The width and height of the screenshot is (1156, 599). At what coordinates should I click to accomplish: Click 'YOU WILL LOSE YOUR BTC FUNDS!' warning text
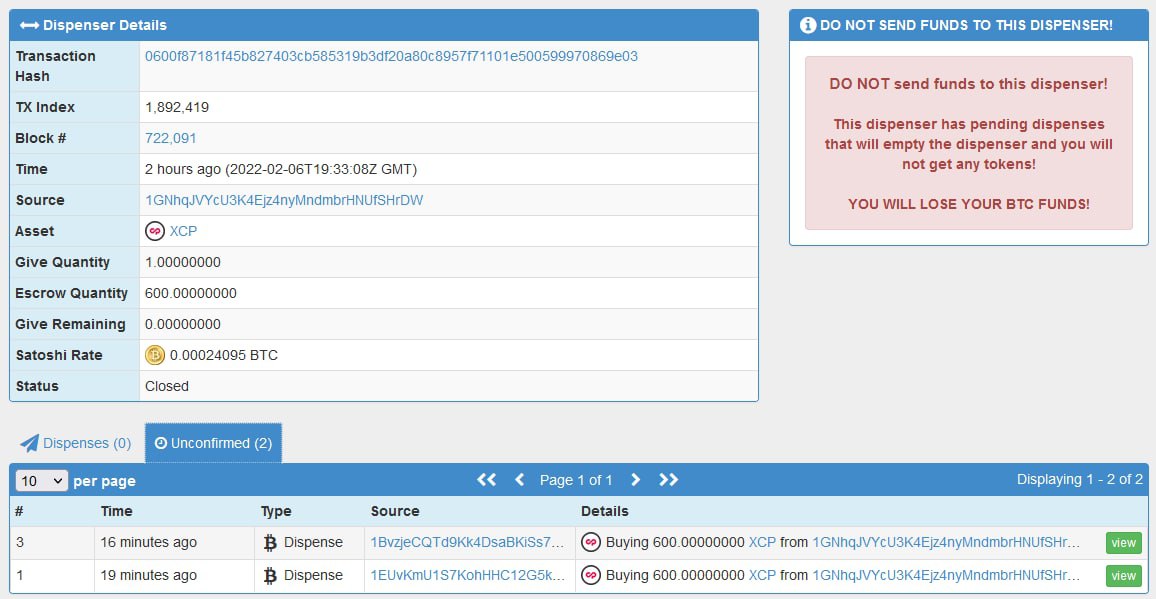pos(969,204)
